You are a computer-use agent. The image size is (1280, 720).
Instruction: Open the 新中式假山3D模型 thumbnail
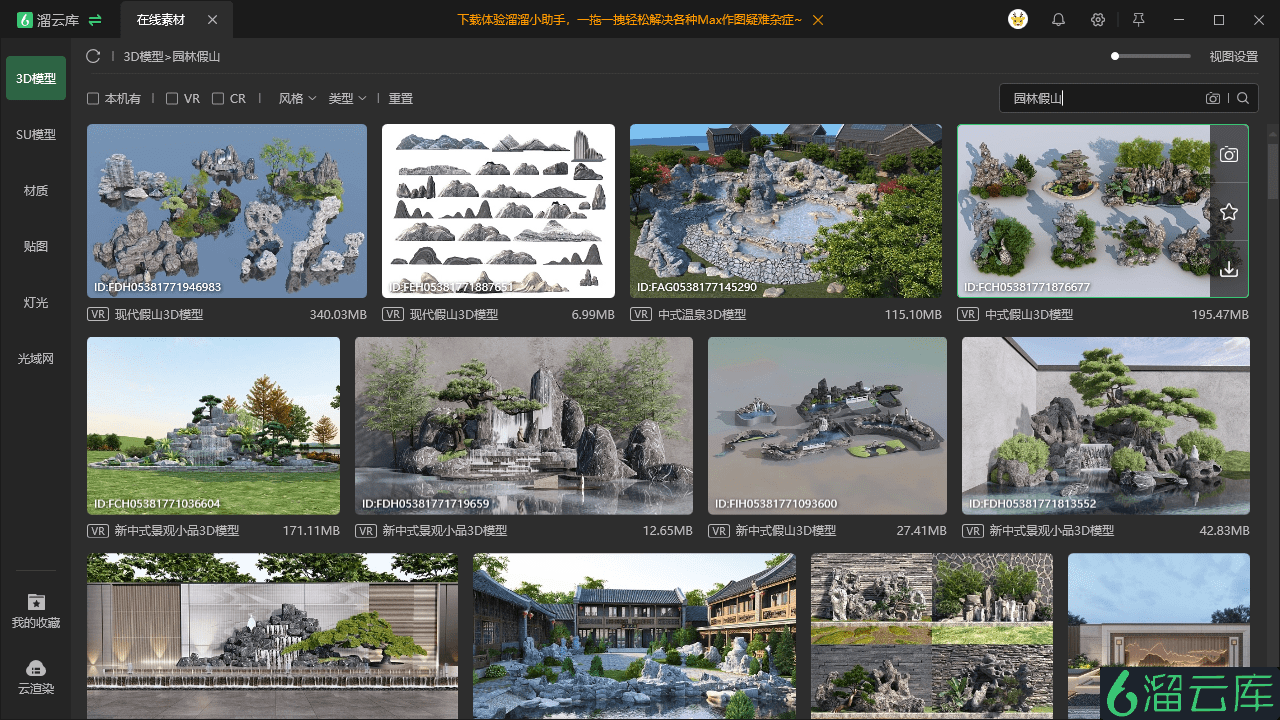[x=827, y=426]
